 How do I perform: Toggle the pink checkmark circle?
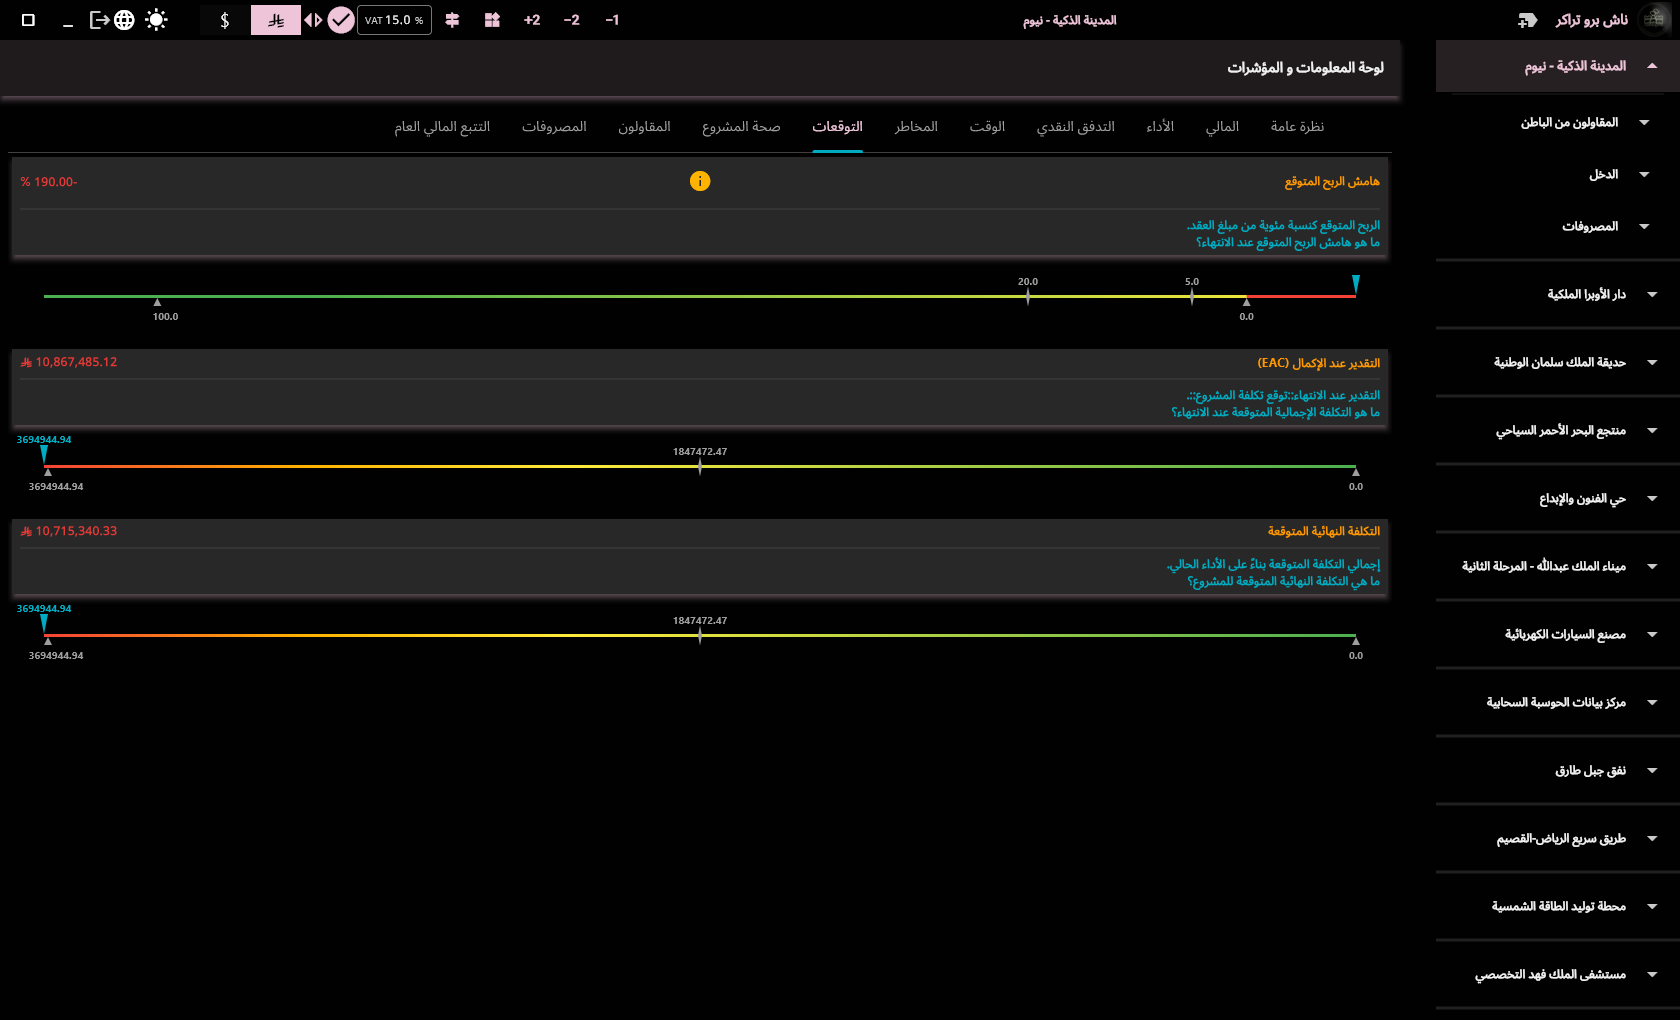pos(341,20)
